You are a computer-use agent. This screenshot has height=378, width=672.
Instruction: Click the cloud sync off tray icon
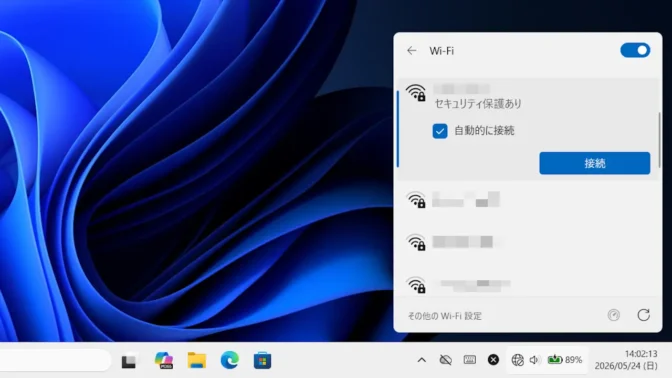click(446, 360)
